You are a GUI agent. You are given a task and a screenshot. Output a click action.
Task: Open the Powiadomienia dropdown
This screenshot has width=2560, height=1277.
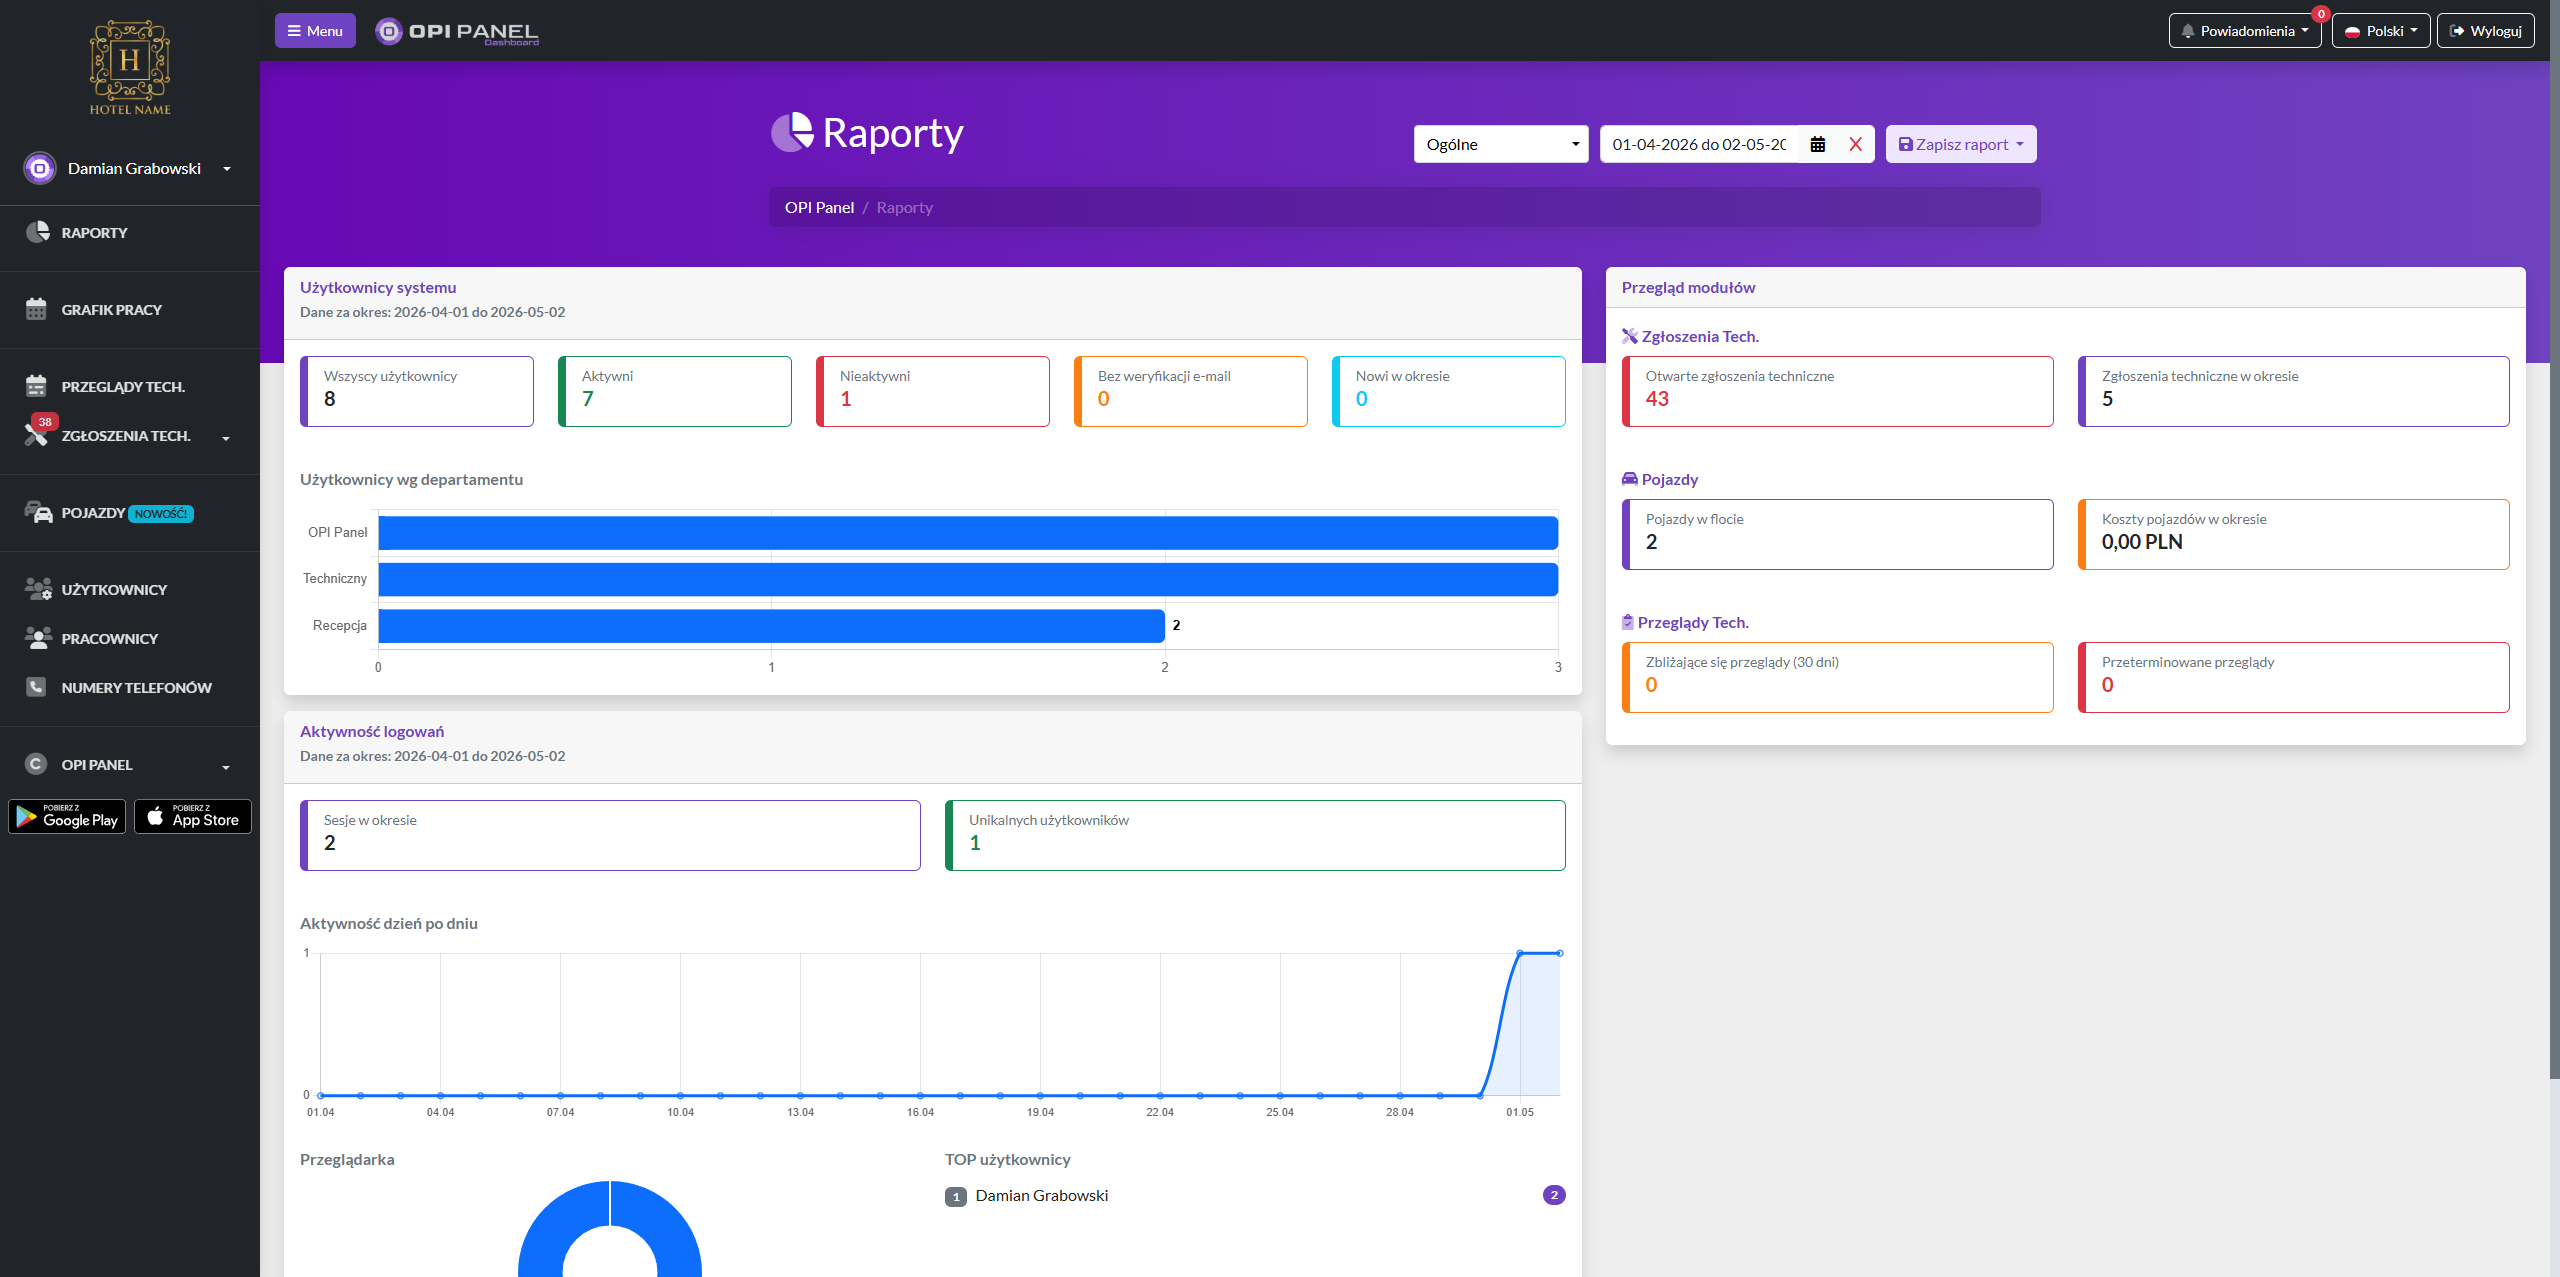click(x=2244, y=31)
